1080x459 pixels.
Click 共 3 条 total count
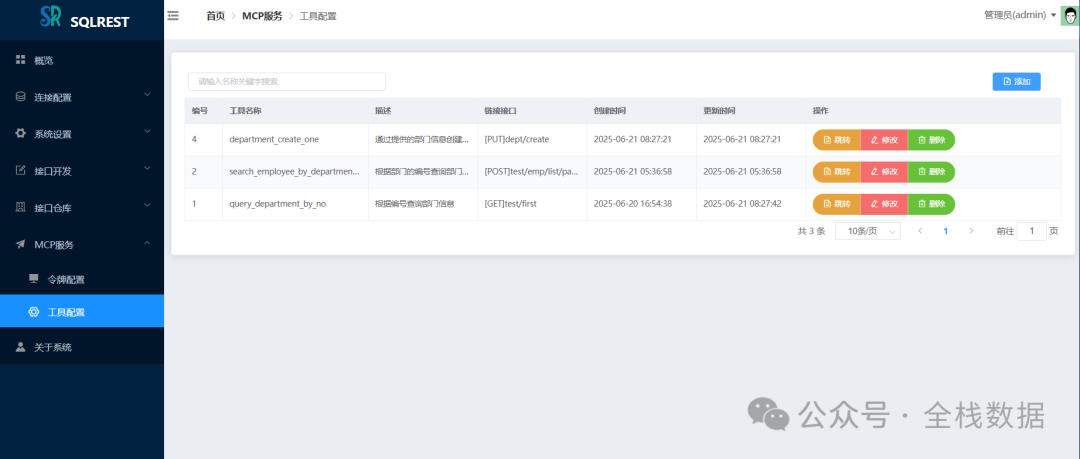(811, 232)
